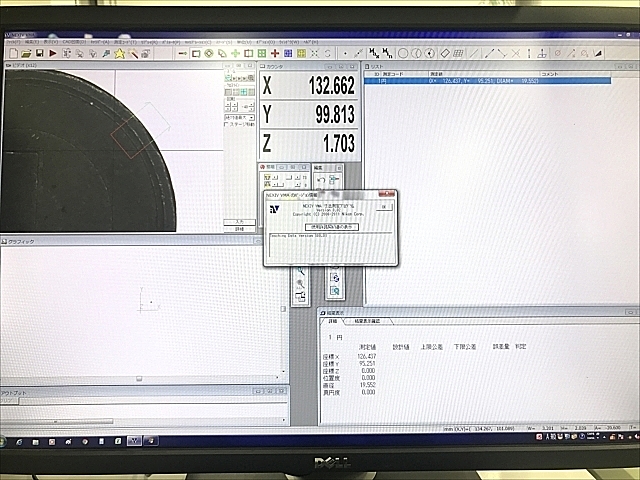Click the undo arrow in edit panel
This screenshot has width=640, height=480.
point(321,180)
